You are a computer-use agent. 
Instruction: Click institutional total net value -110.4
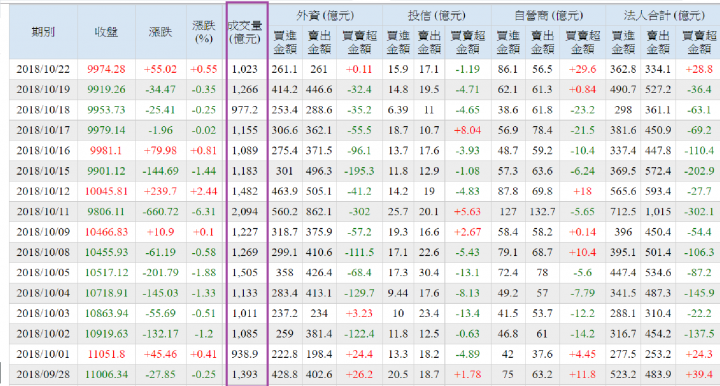coord(699,151)
